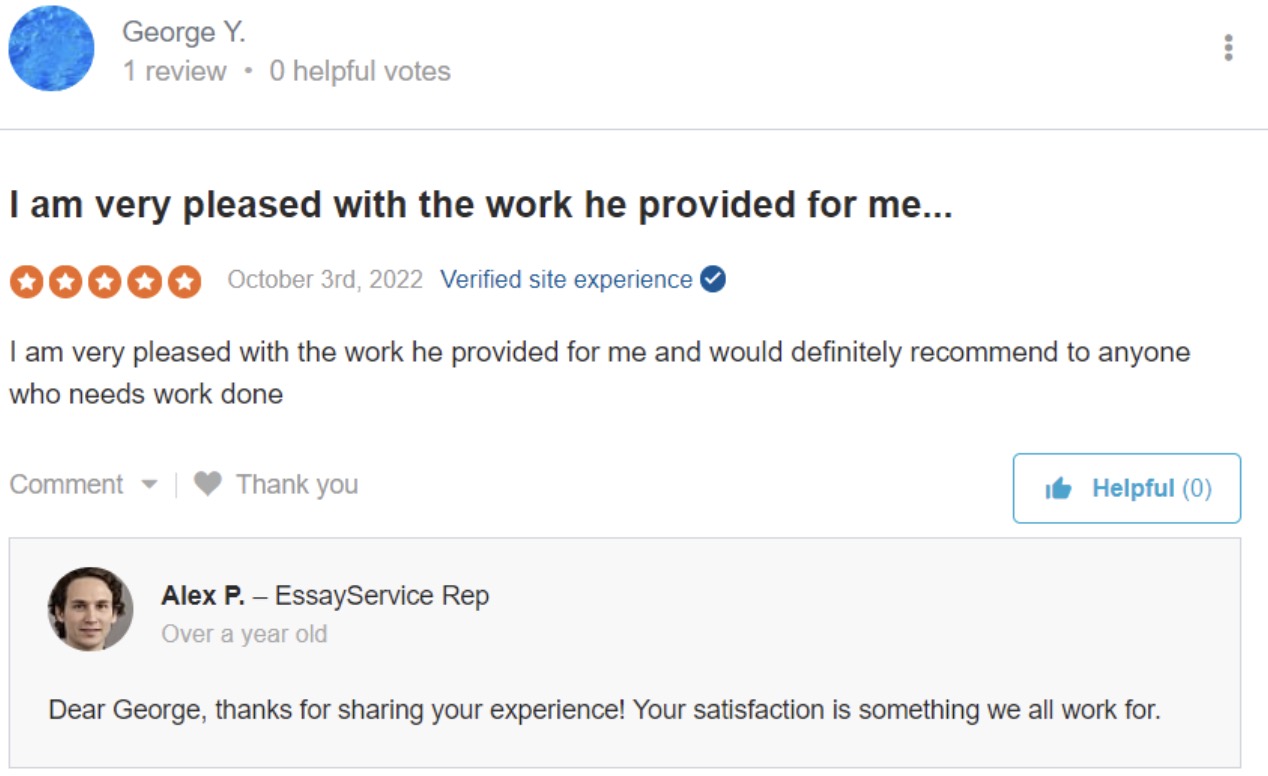Click the Alex P. representative name
This screenshot has width=1268, height=776.
[x=202, y=596]
